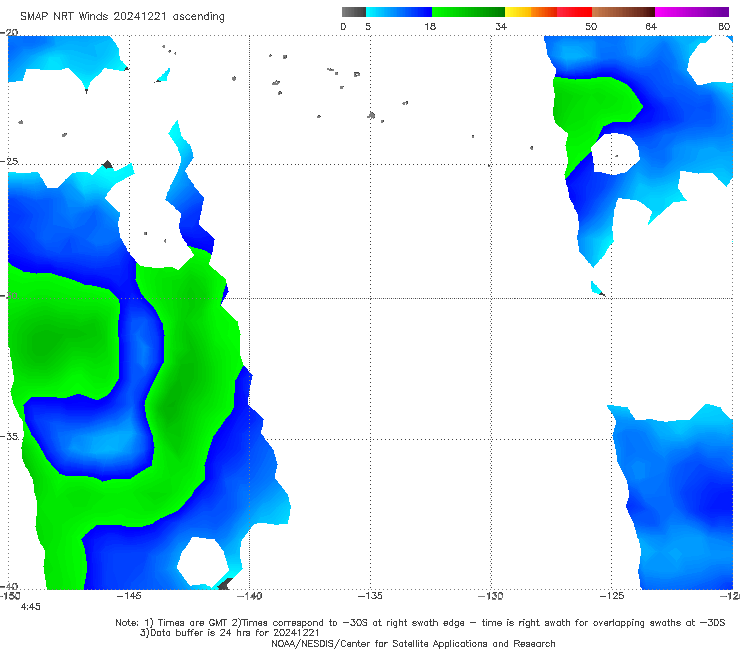Click the NOAA/NESDIS credit line
The width and height of the screenshot is (740, 650).
coord(413,643)
